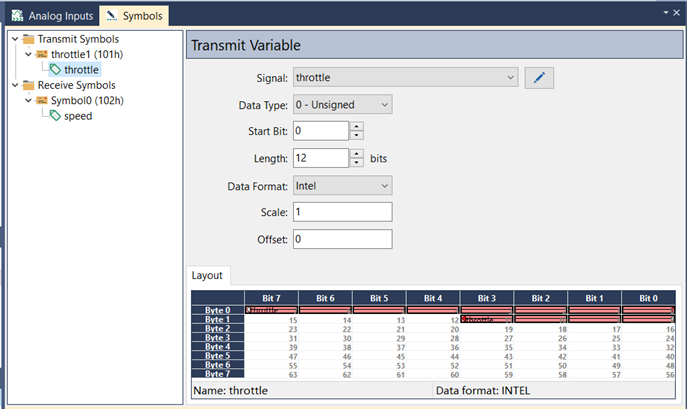Screen dimensions: 687x409
Task: Click the Offset input field
Action: pos(343,239)
